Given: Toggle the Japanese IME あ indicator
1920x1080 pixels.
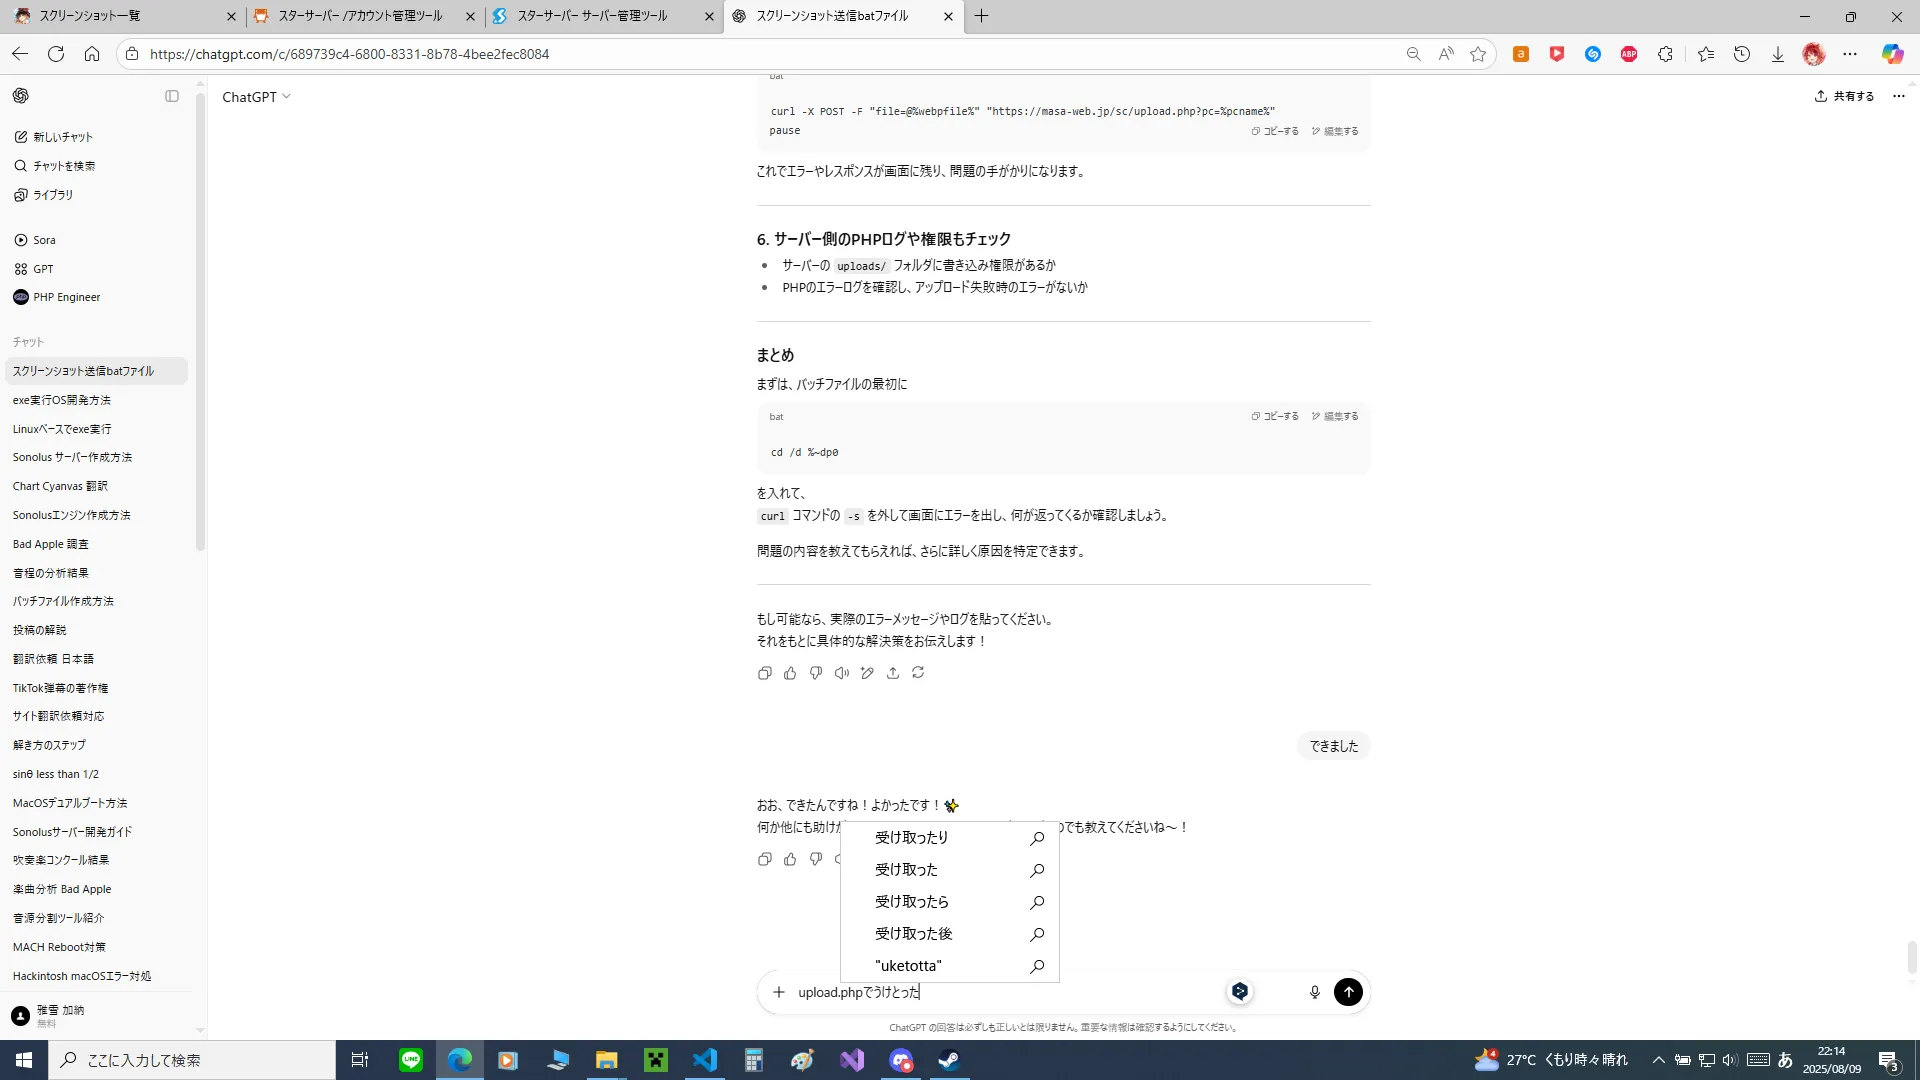Looking at the screenshot, I should [1785, 1060].
